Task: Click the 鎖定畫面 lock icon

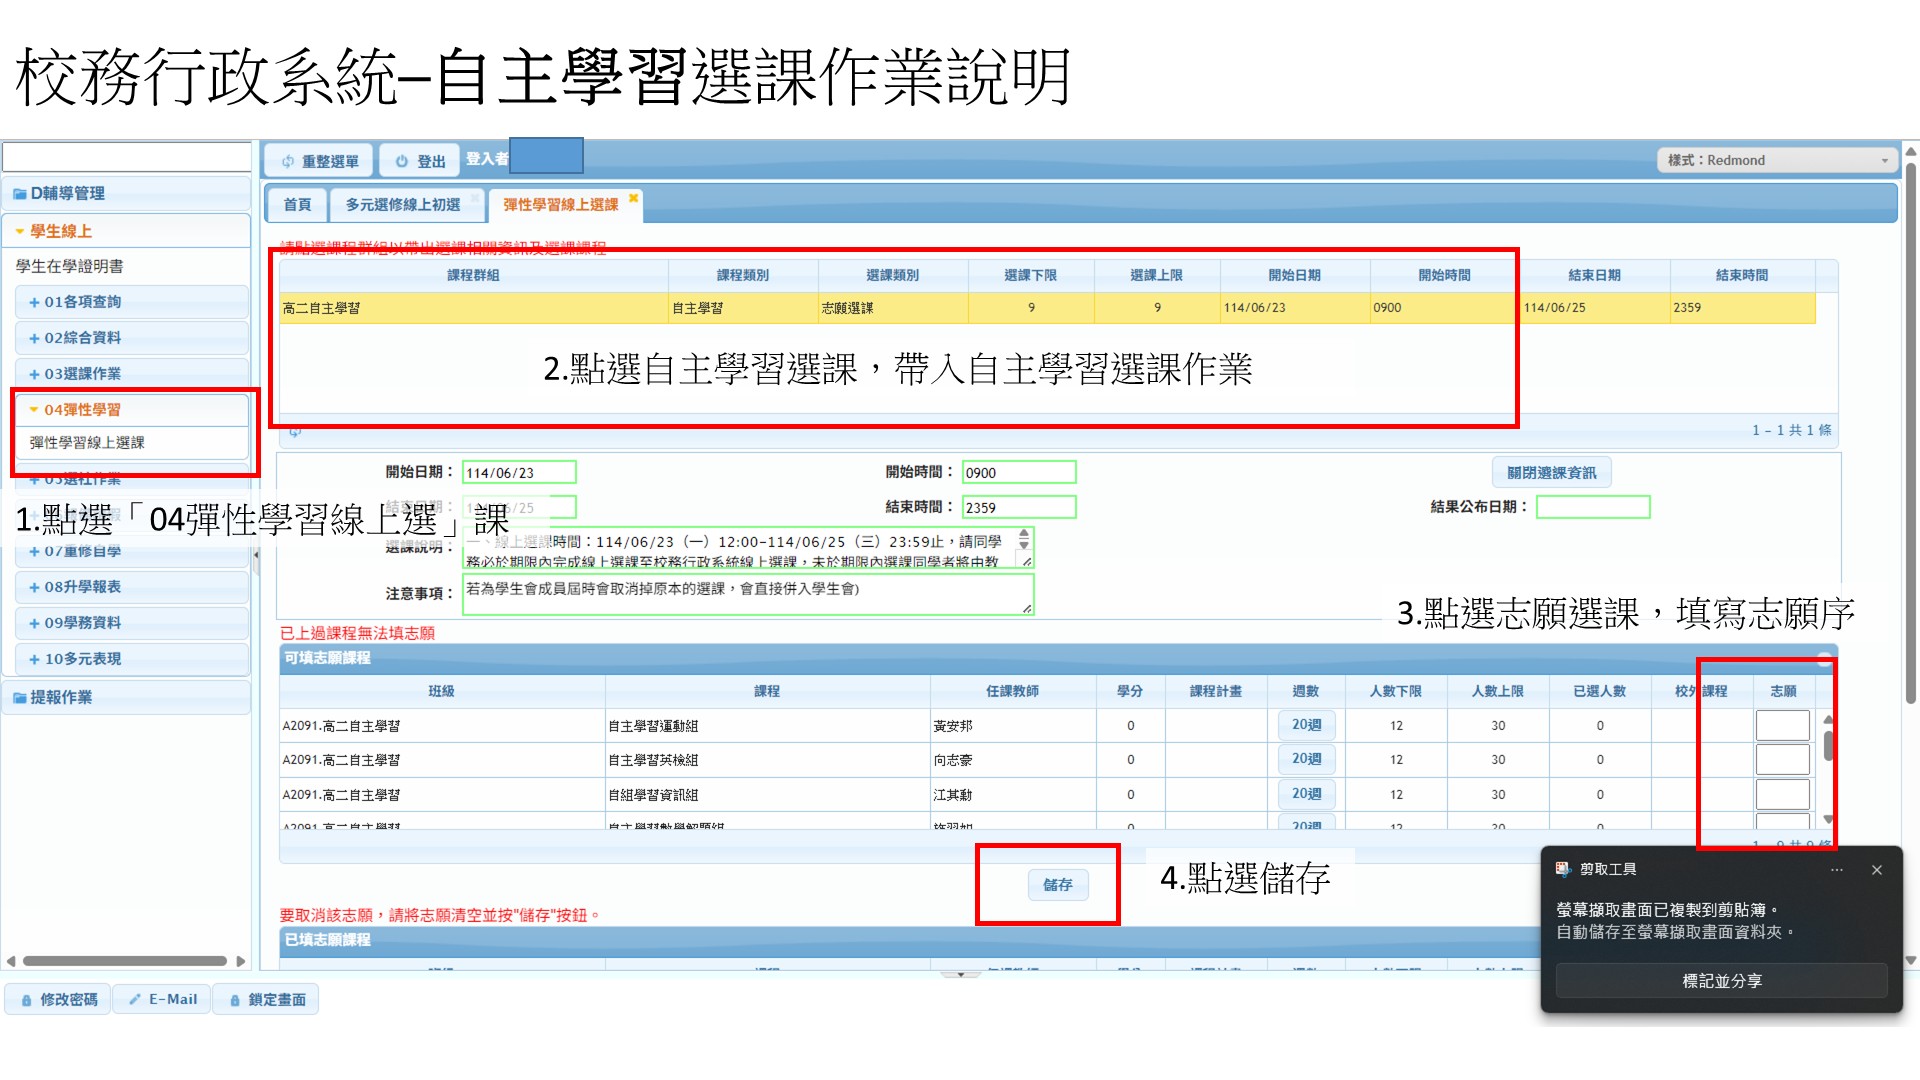Action: click(x=235, y=1000)
